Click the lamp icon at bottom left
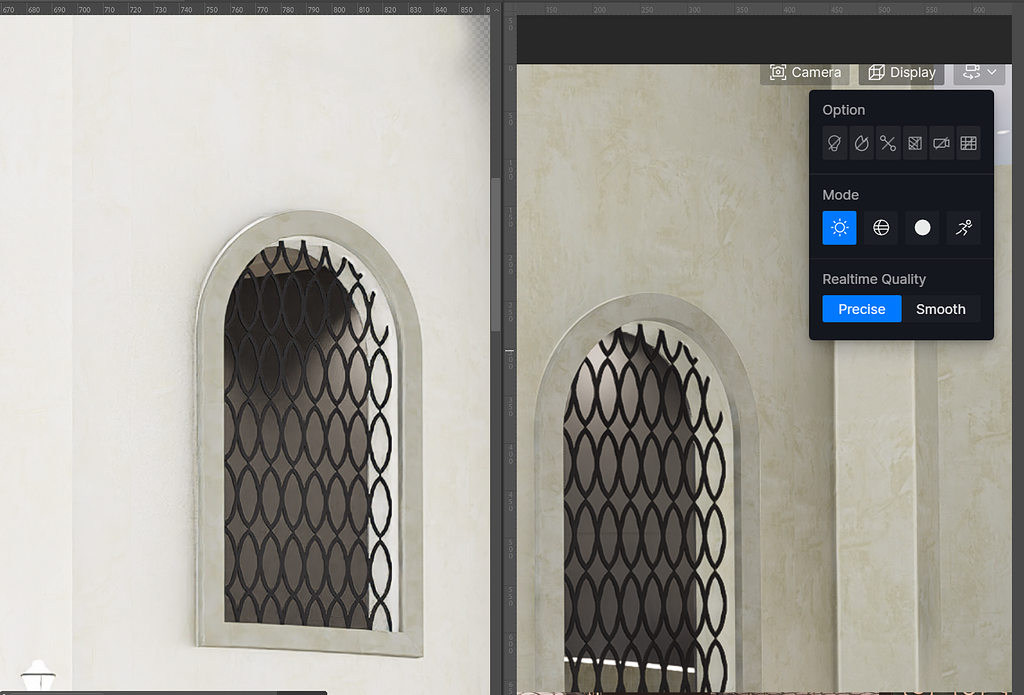This screenshot has width=1024, height=695. [37, 676]
